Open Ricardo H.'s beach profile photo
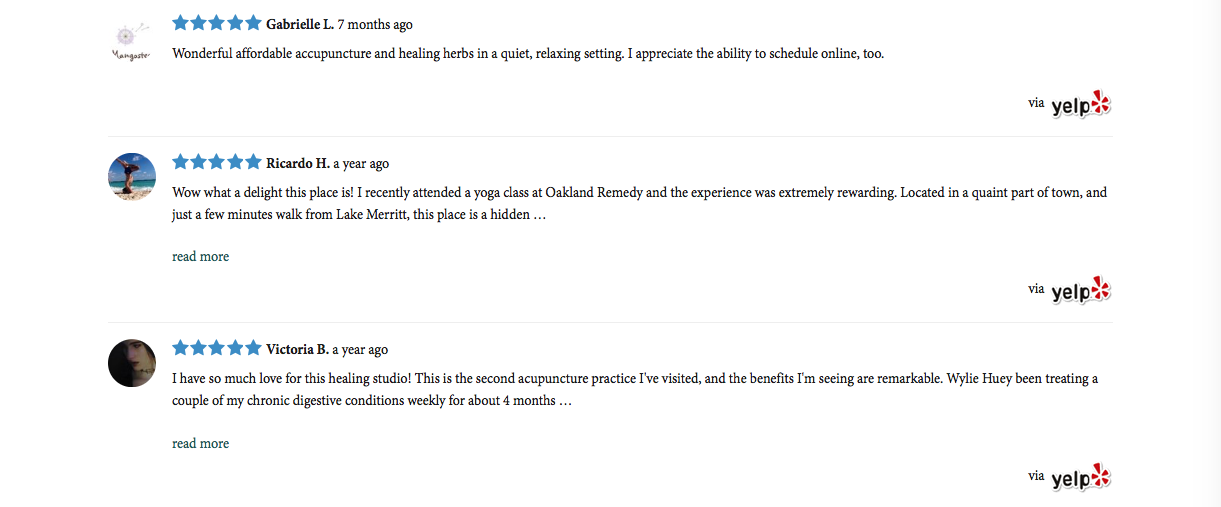The height and width of the screenshot is (507, 1221). click(x=132, y=177)
